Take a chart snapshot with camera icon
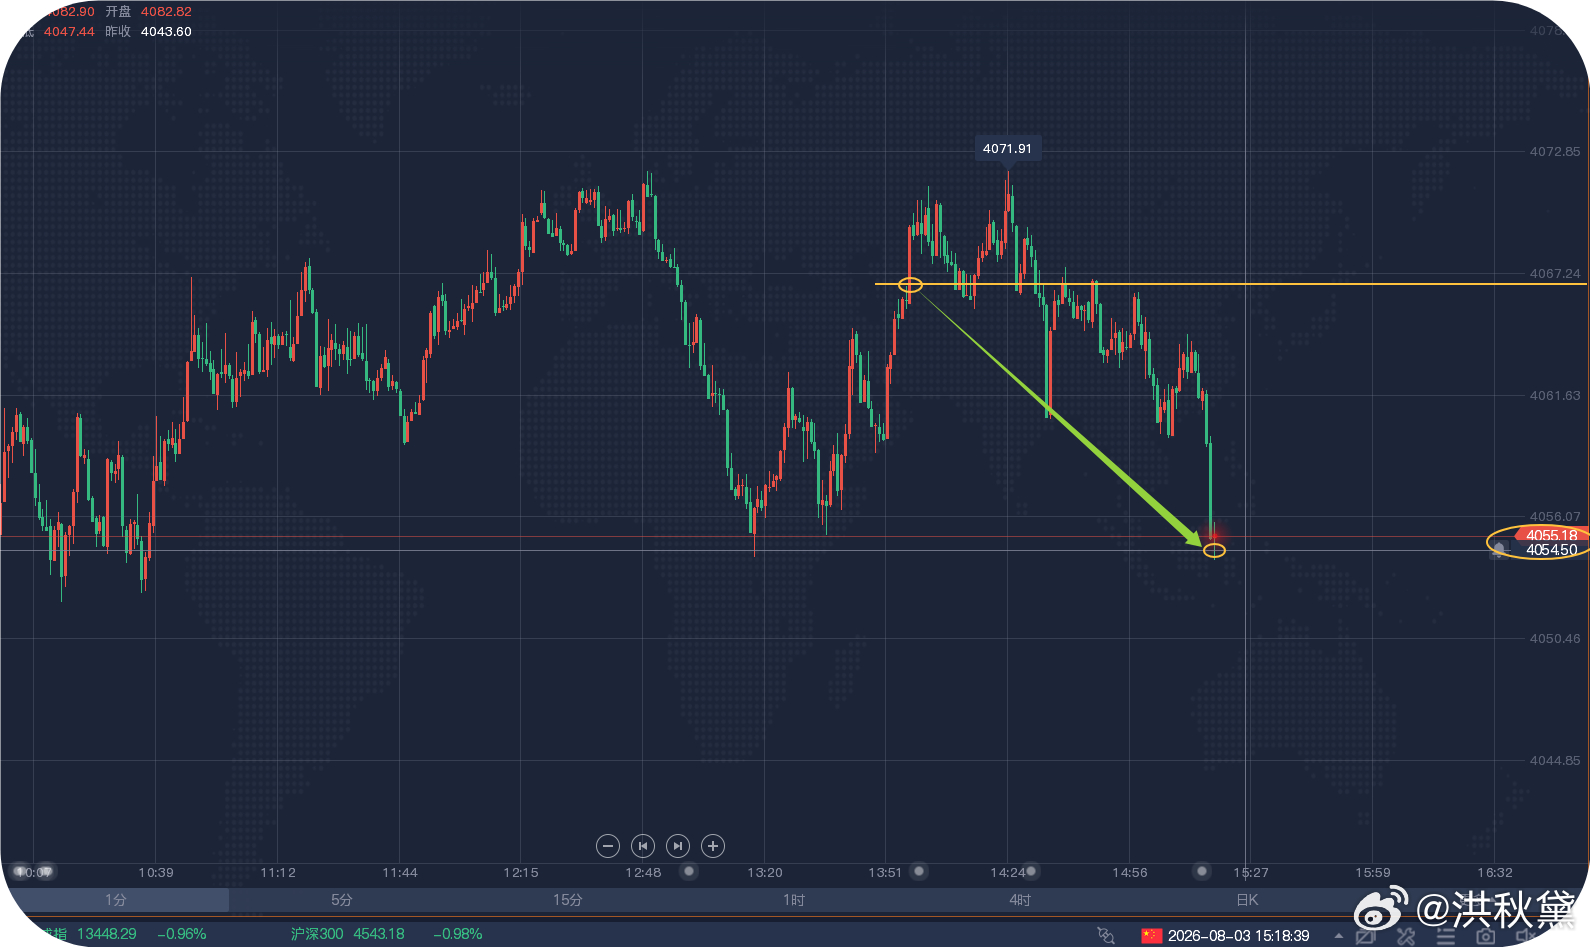The width and height of the screenshot is (1590, 947). coord(1486,936)
